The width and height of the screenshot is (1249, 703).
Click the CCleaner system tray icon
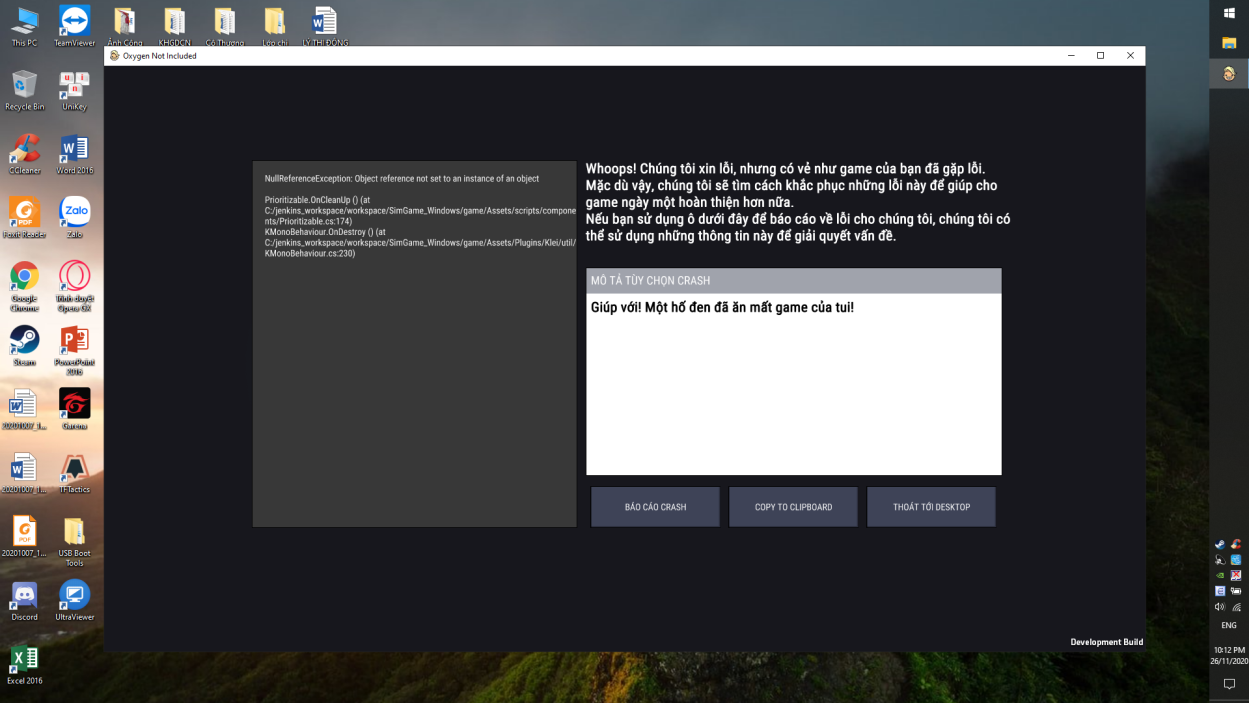[x=1236, y=545]
